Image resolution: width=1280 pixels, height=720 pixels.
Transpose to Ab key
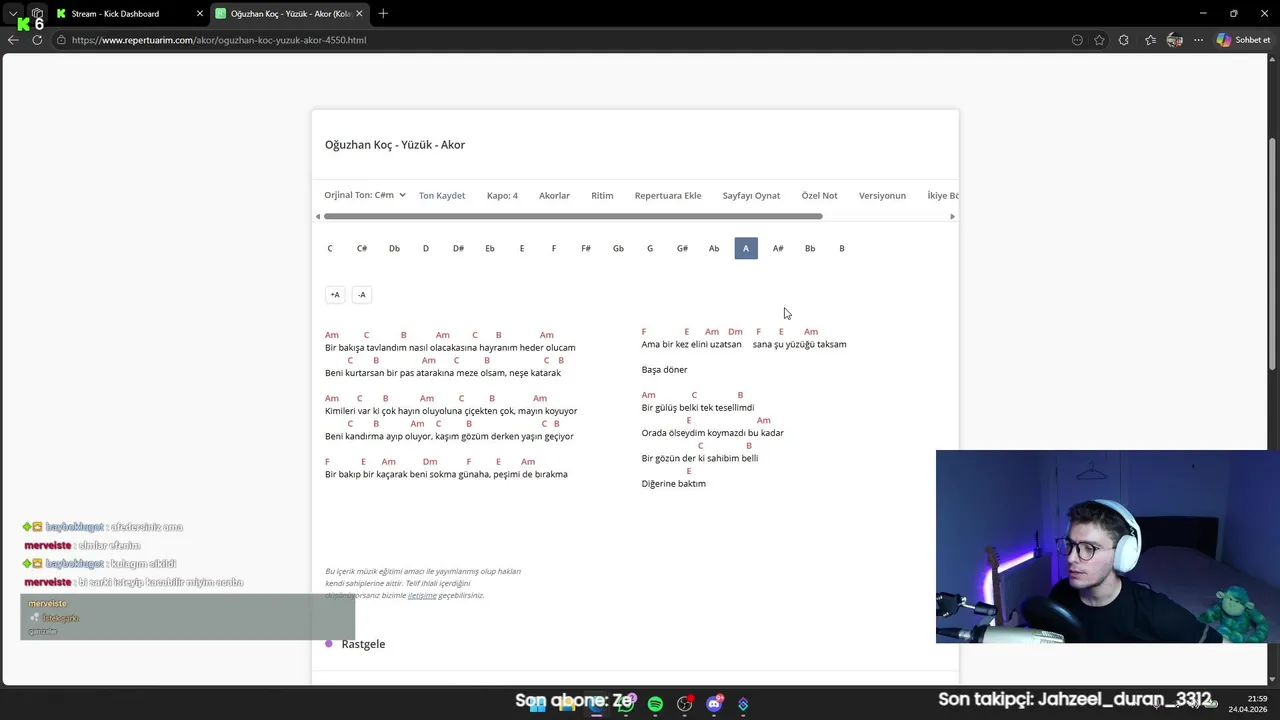(x=714, y=248)
